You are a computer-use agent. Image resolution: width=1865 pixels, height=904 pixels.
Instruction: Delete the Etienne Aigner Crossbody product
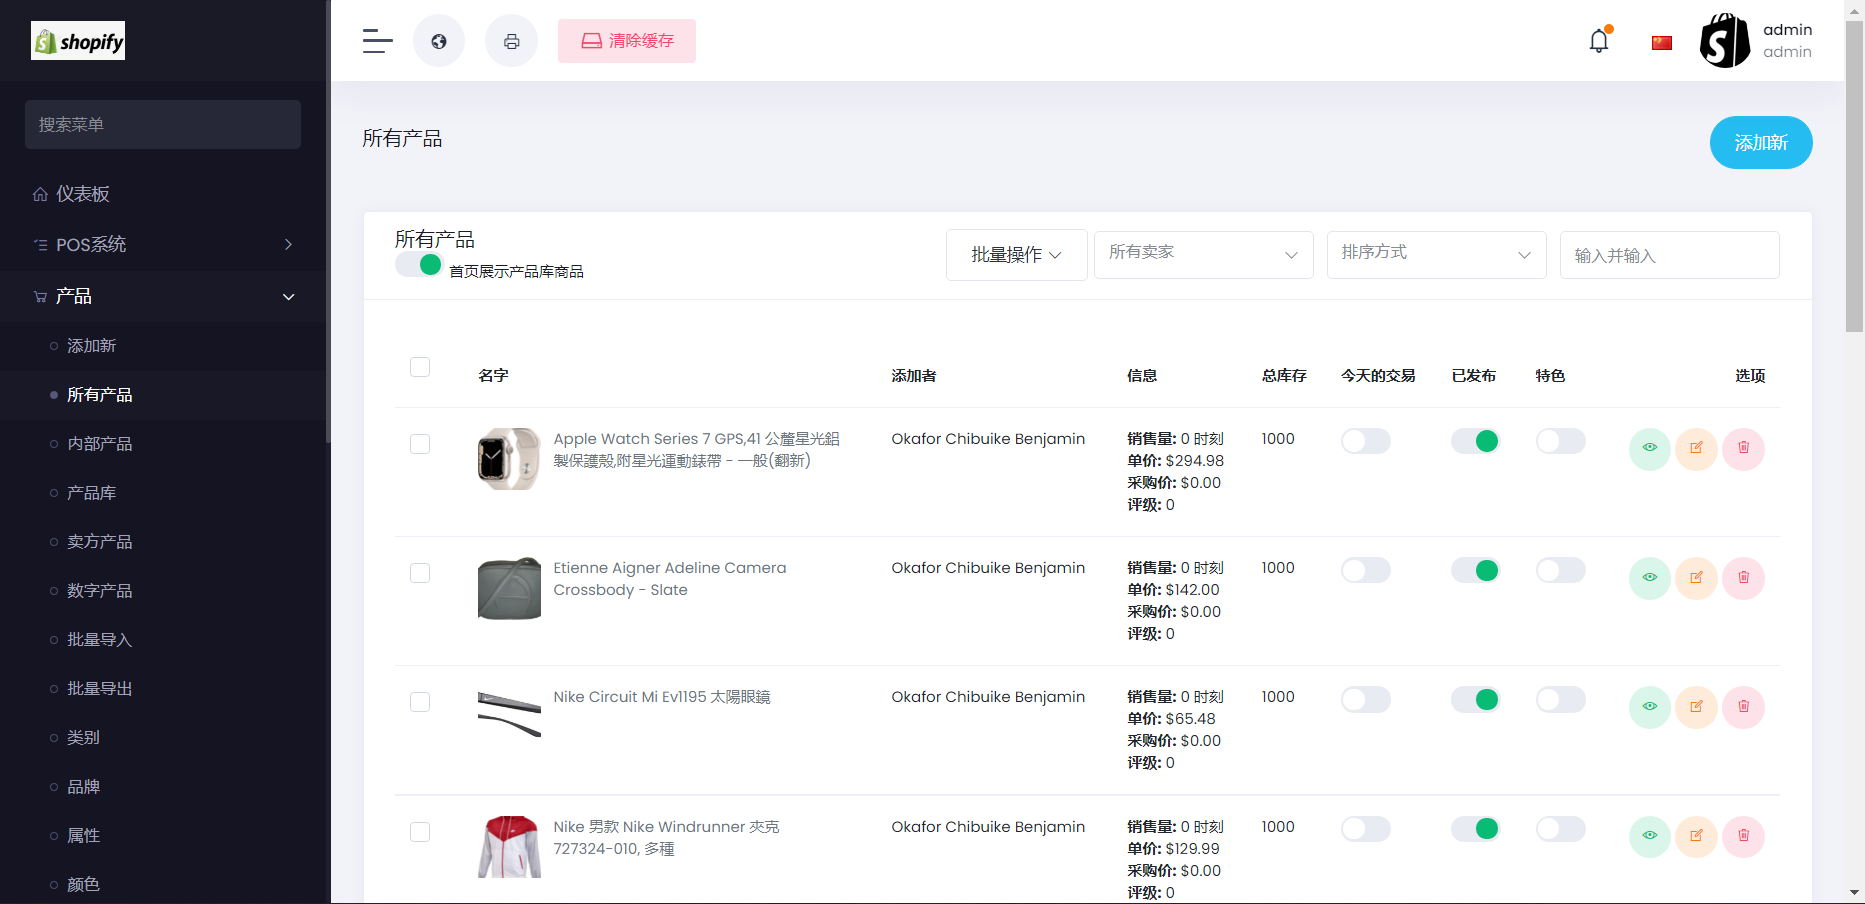click(1744, 578)
